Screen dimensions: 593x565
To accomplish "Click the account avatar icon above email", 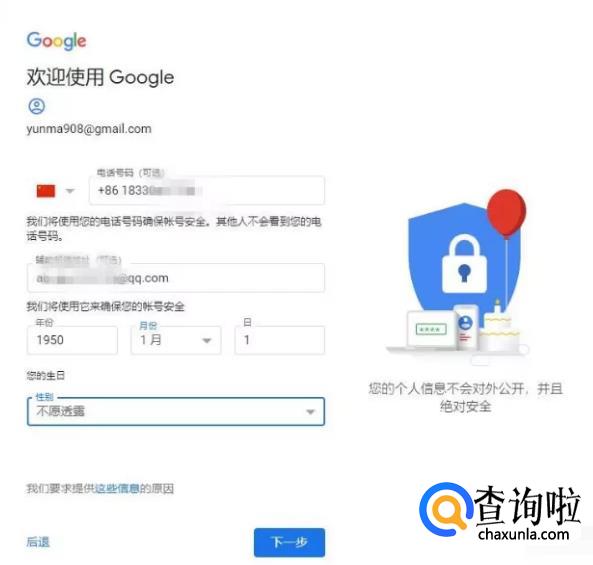I will 37,106.
